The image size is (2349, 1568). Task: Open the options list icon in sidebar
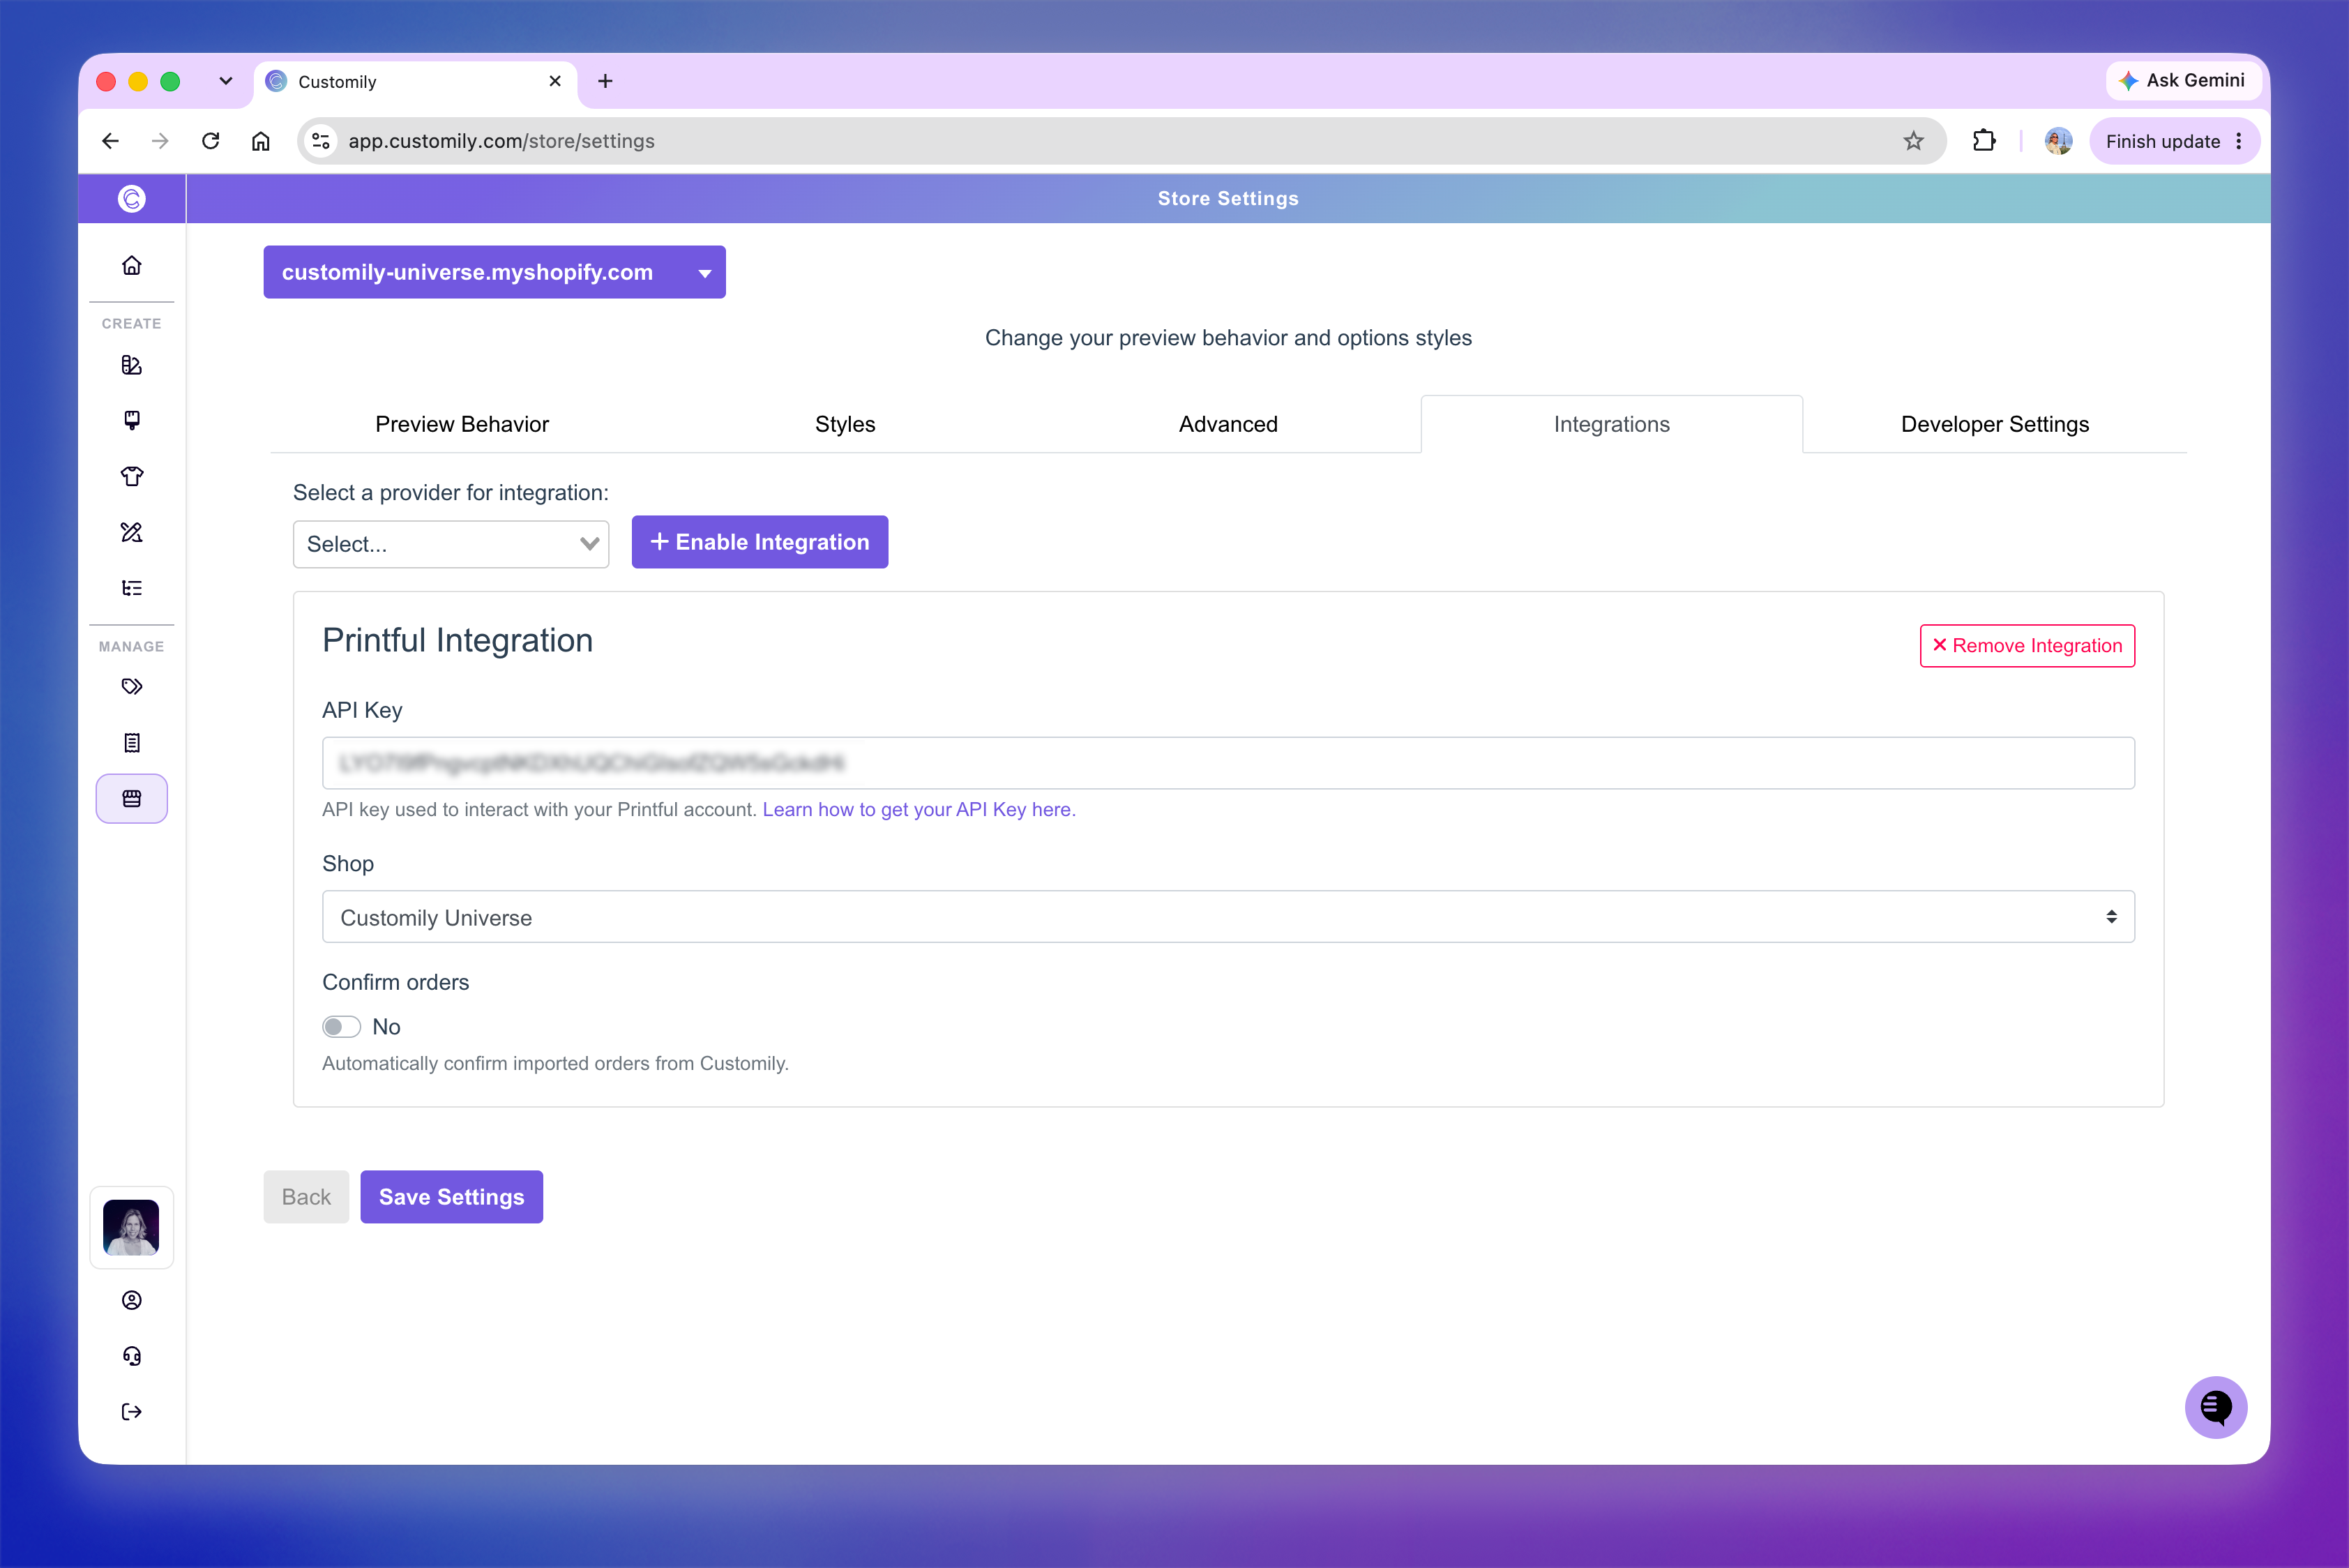132,588
